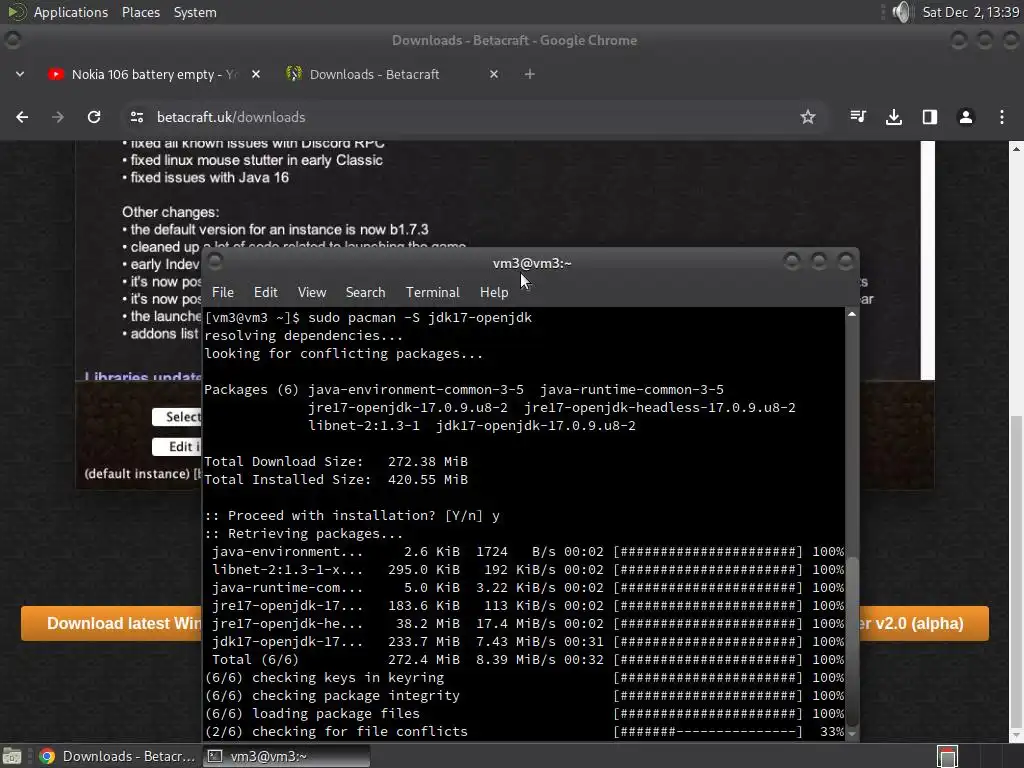The image size is (1024, 768).
Task: Click the v2.0 (alpha) orange button
Action: [923, 624]
